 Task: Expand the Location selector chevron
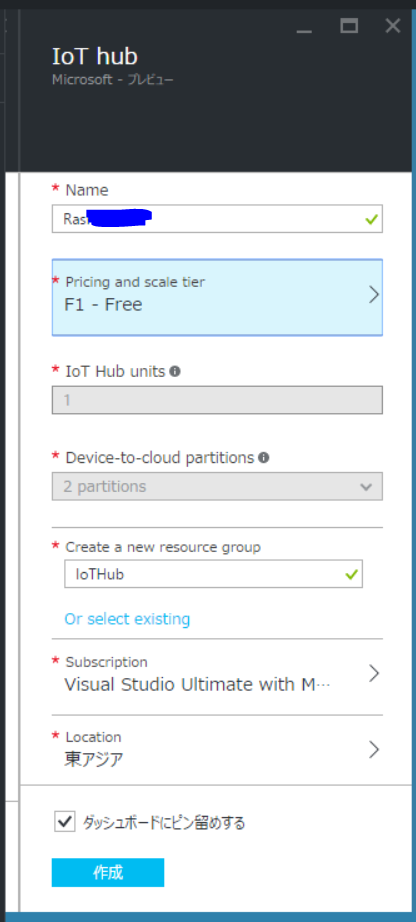[x=373, y=749]
